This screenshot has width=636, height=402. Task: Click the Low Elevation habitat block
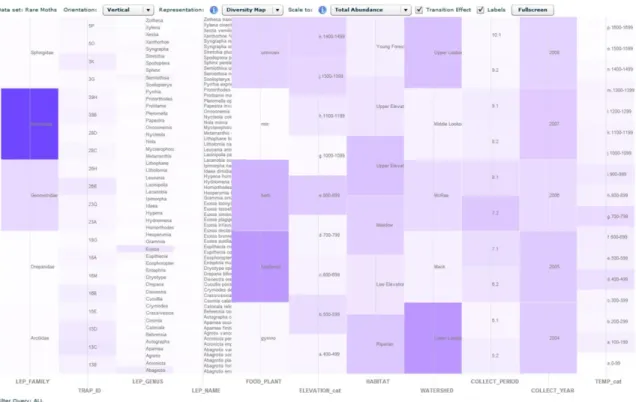pyautogui.click(x=375, y=284)
